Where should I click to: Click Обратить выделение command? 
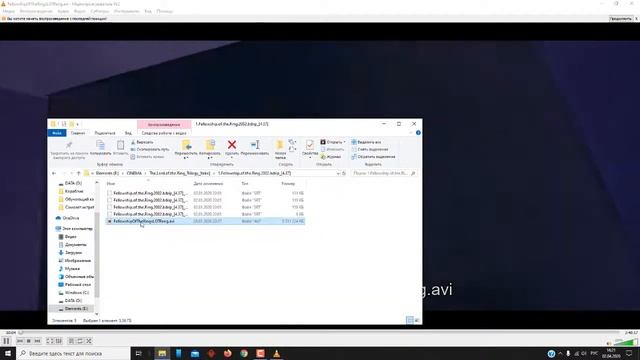coord(373,157)
